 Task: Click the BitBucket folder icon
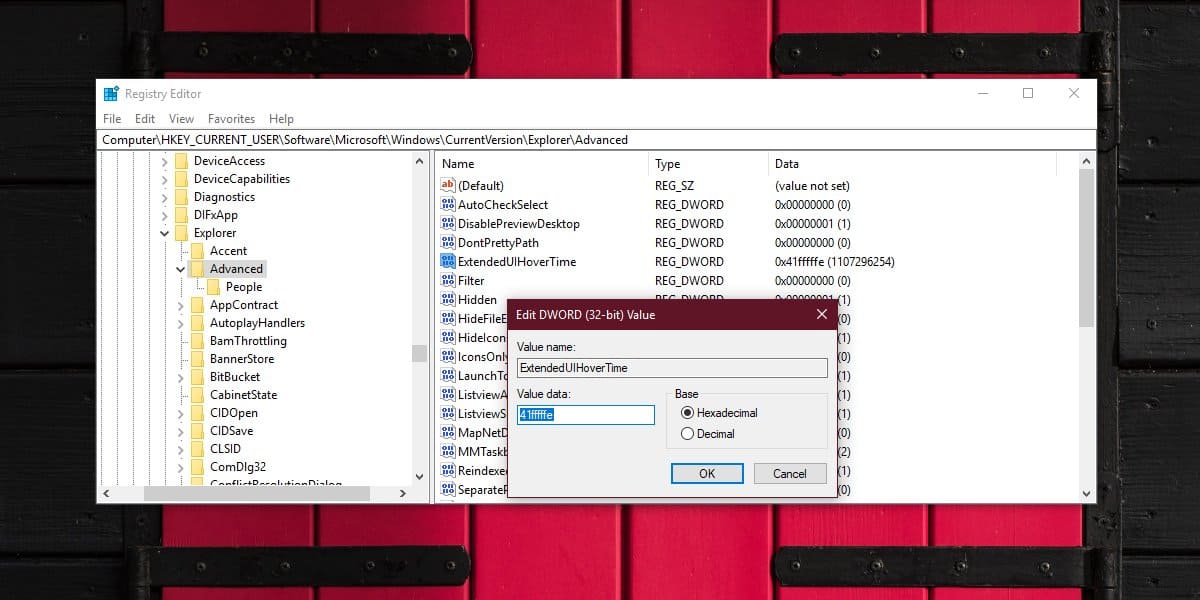[x=197, y=377]
